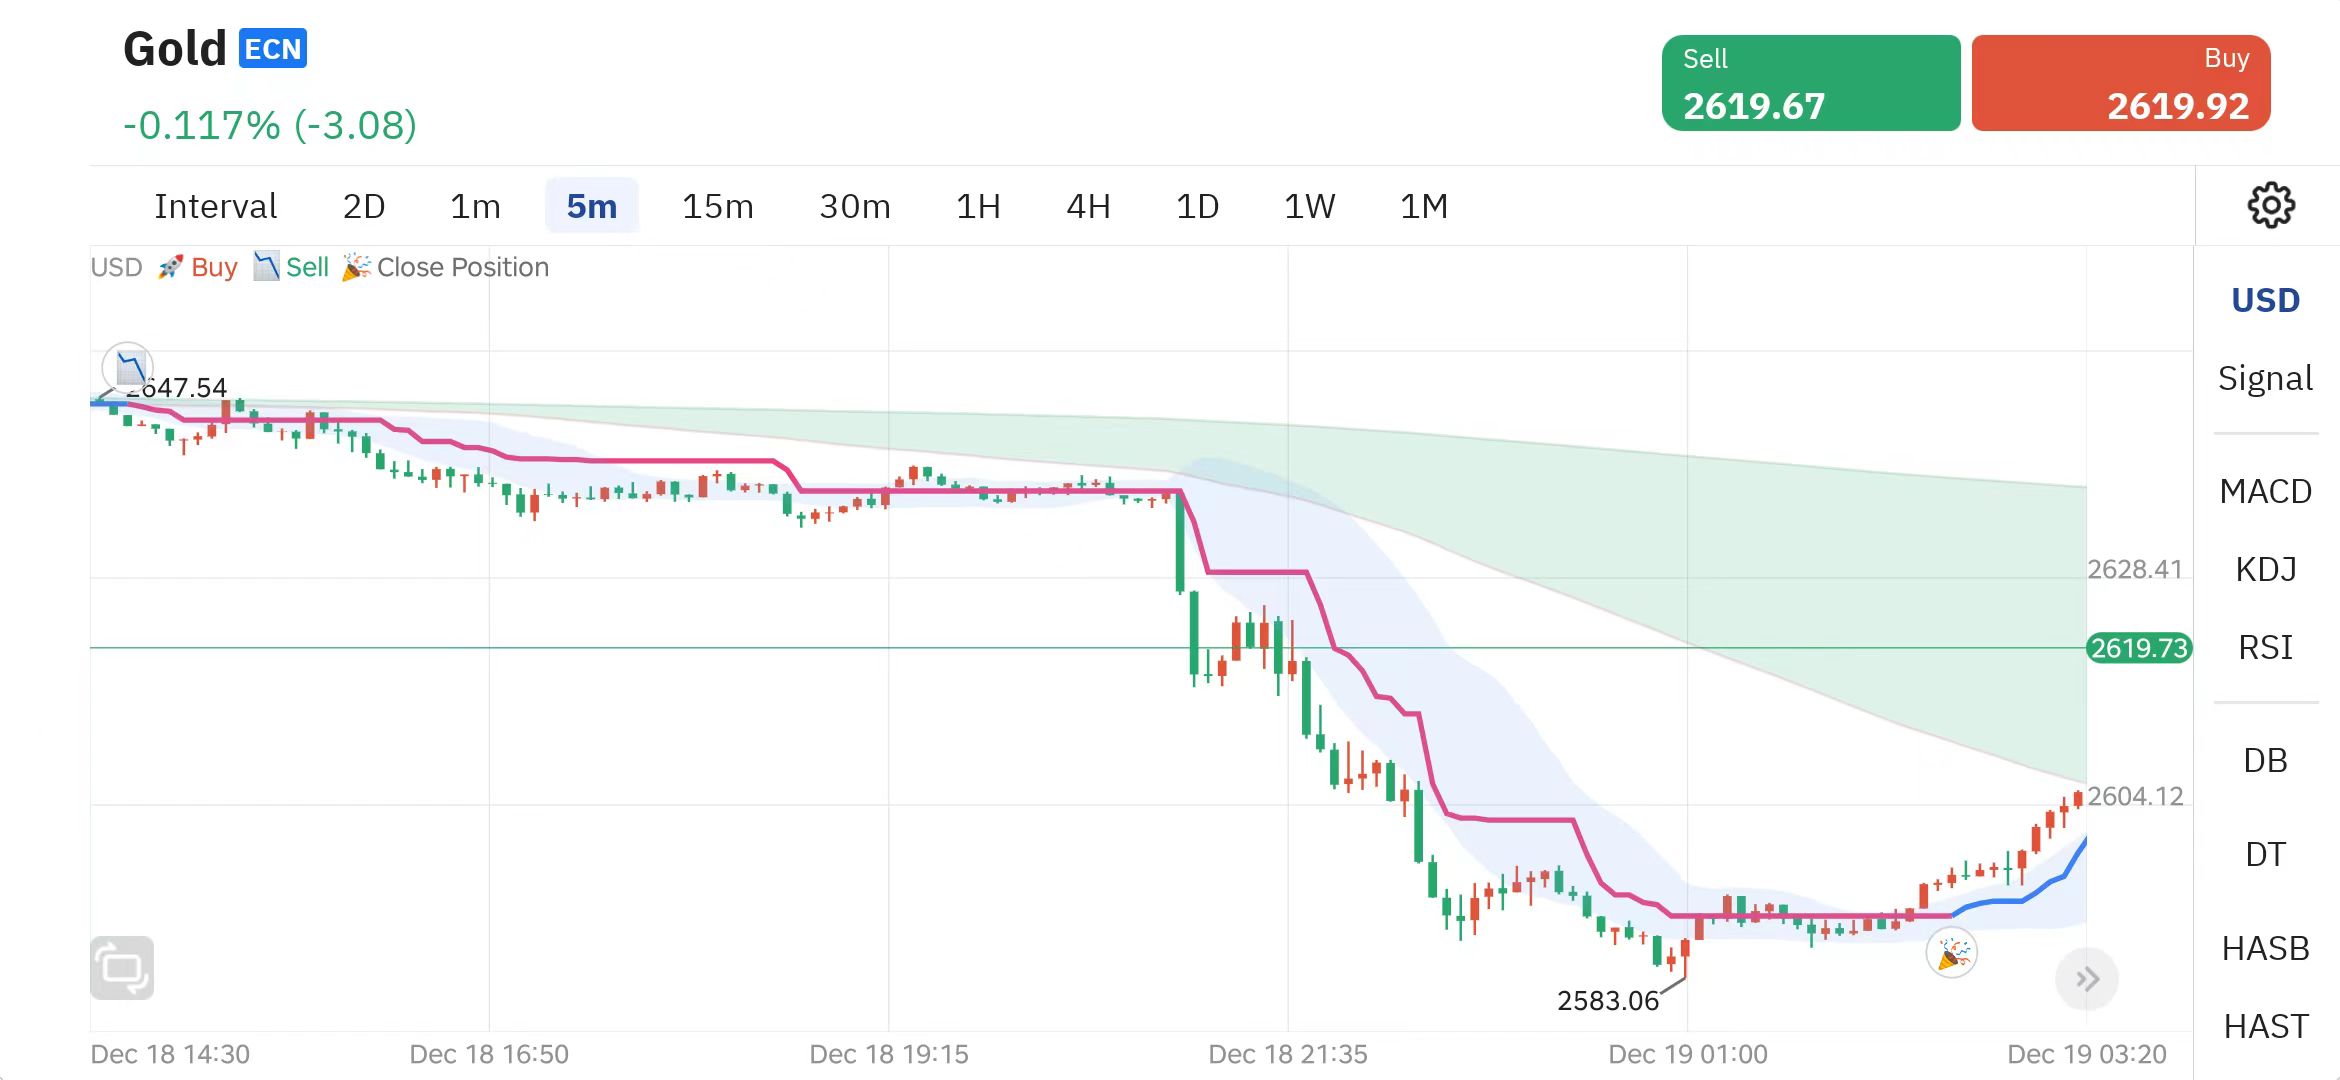Image resolution: width=2340 pixels, height=1080 pixels.
Task: Click the 2619.73 current price marker
Action: tap(2139, 648)
